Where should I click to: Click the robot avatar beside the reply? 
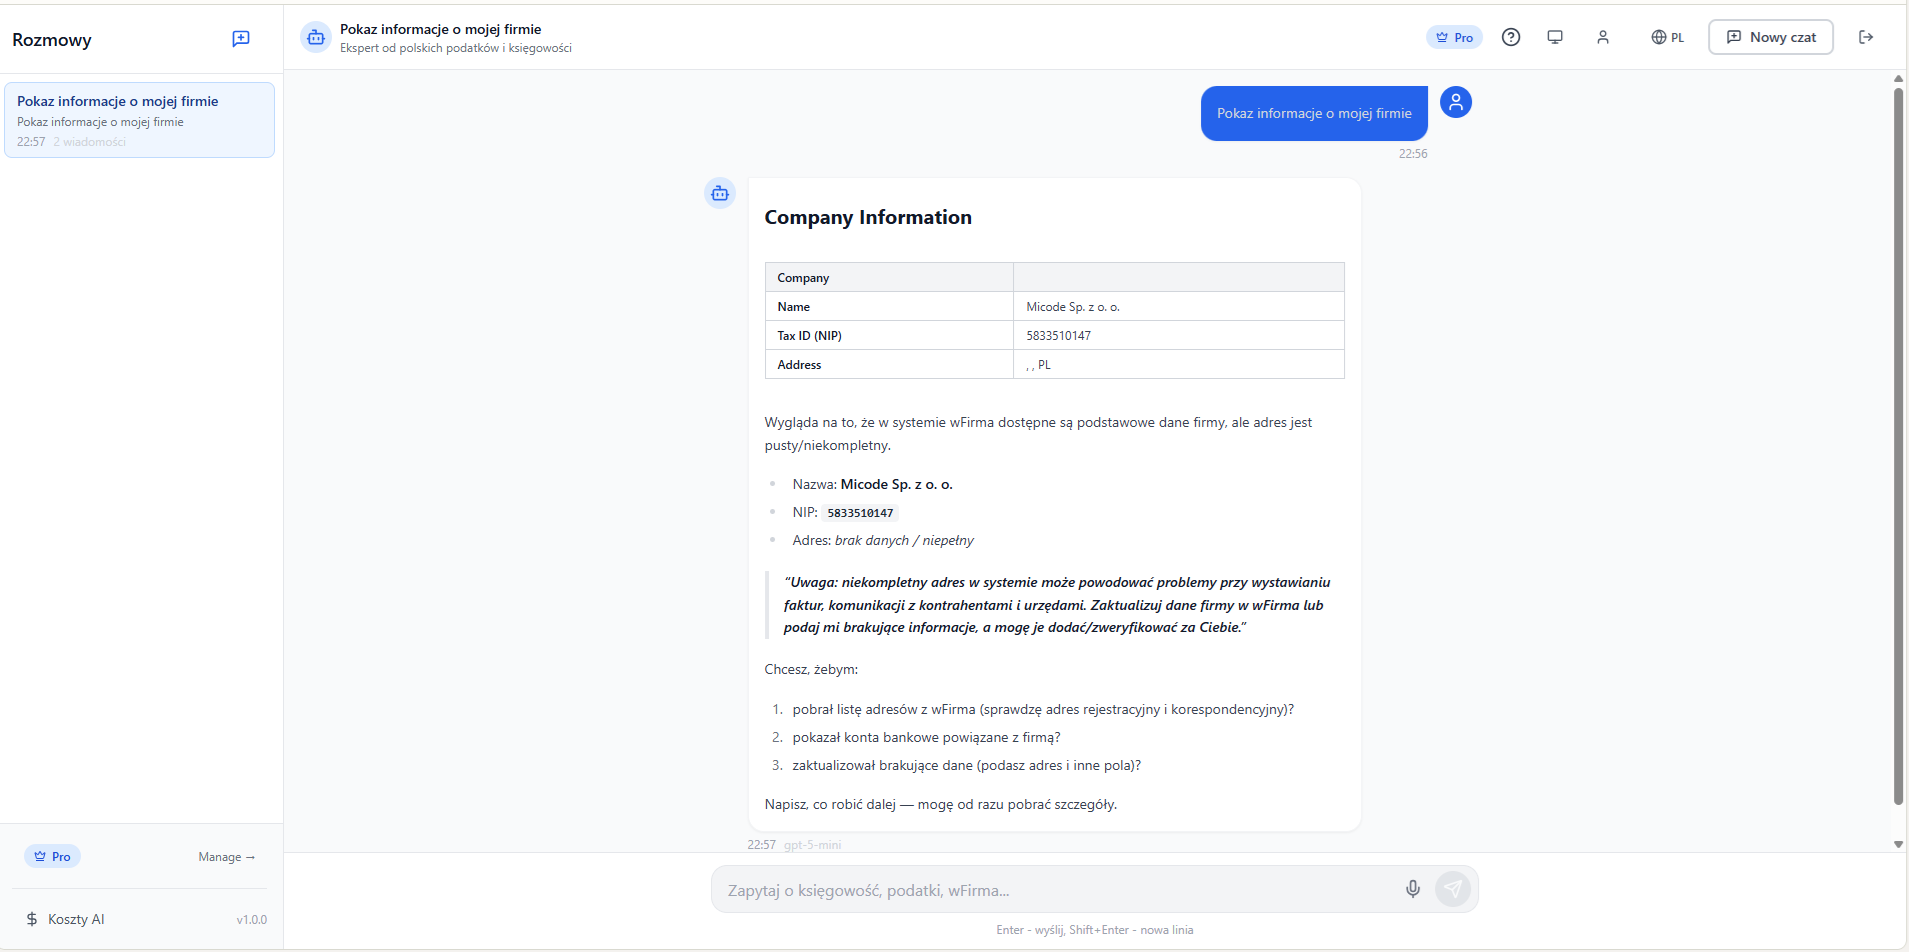click(720, 194)
